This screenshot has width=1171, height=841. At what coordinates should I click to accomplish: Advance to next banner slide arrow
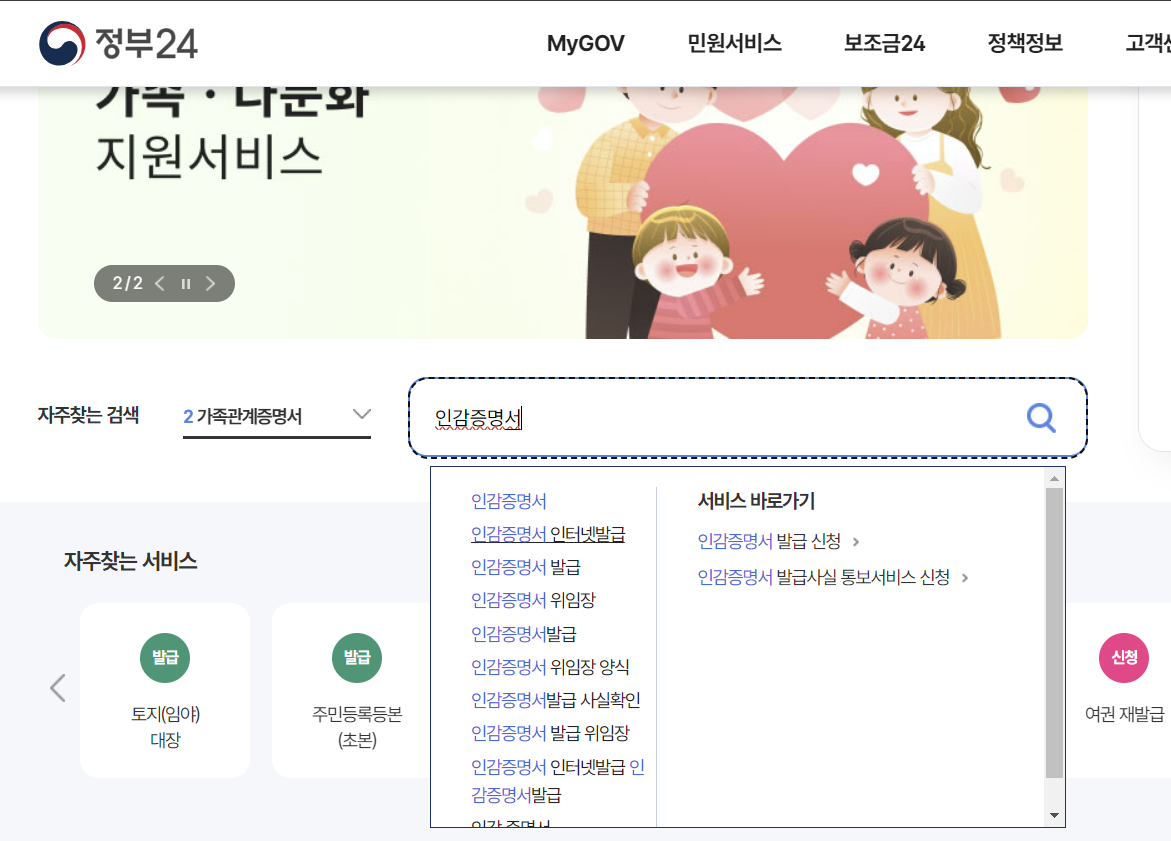[211, 284]
